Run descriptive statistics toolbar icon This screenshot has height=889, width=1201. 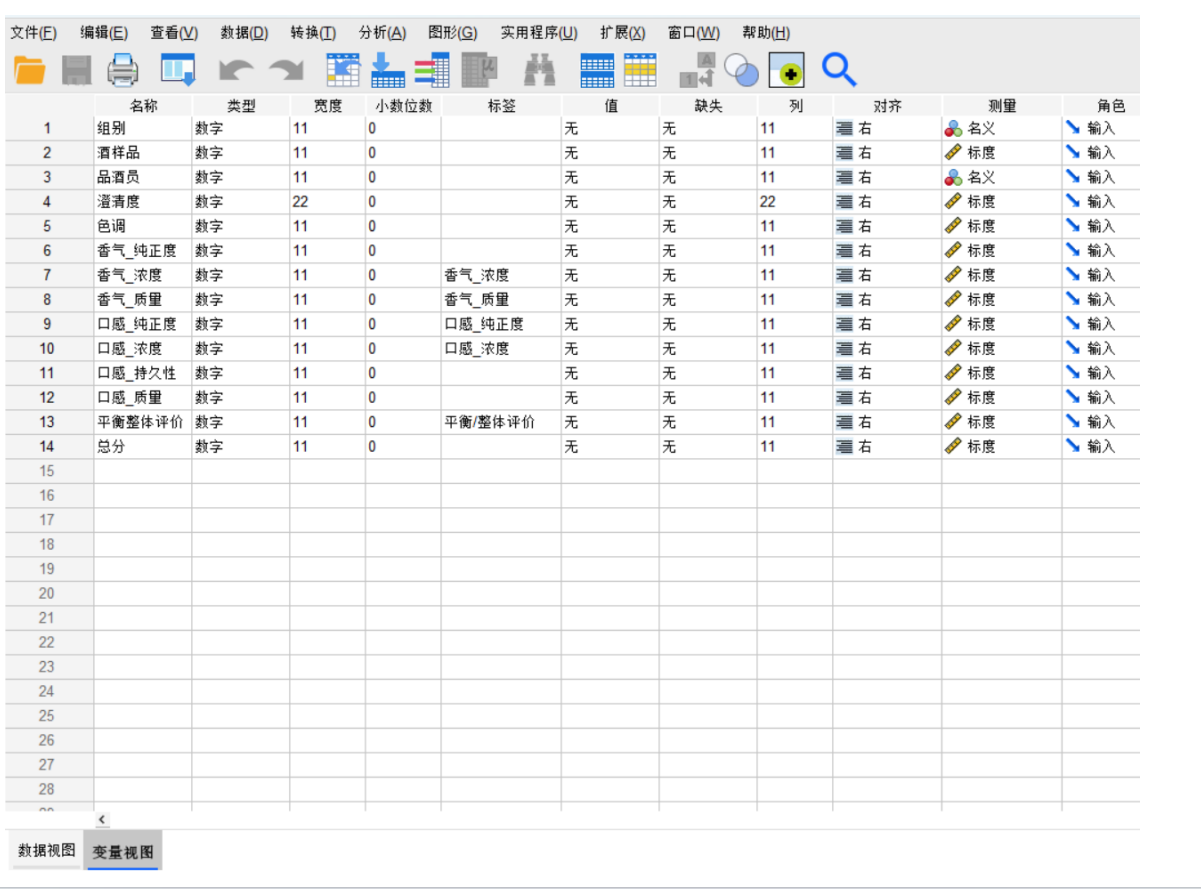coord(480,70)
